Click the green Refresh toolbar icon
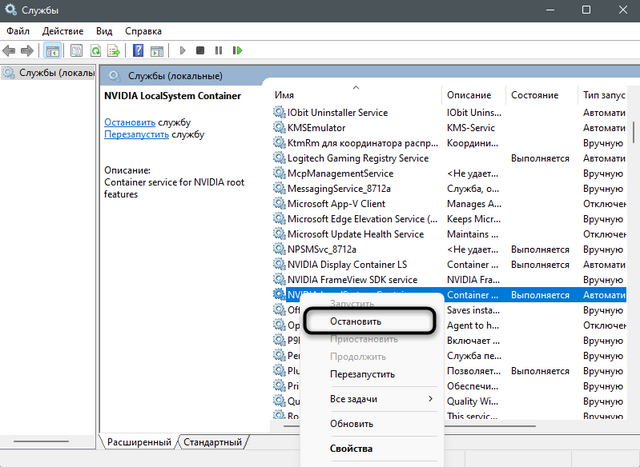The image size is (640, 467). coord(96,51)
